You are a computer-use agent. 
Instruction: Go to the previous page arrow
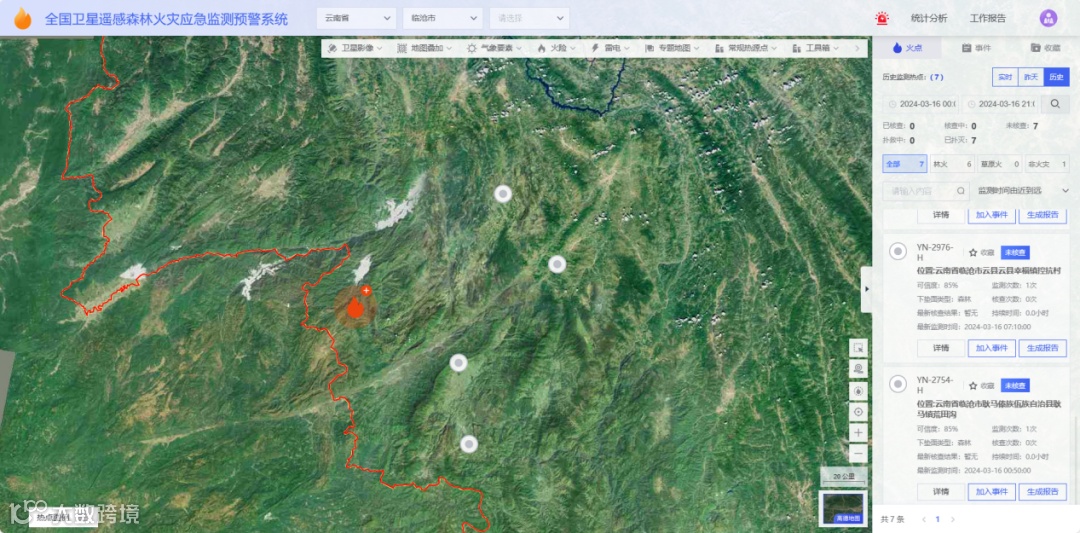(924, 519)
